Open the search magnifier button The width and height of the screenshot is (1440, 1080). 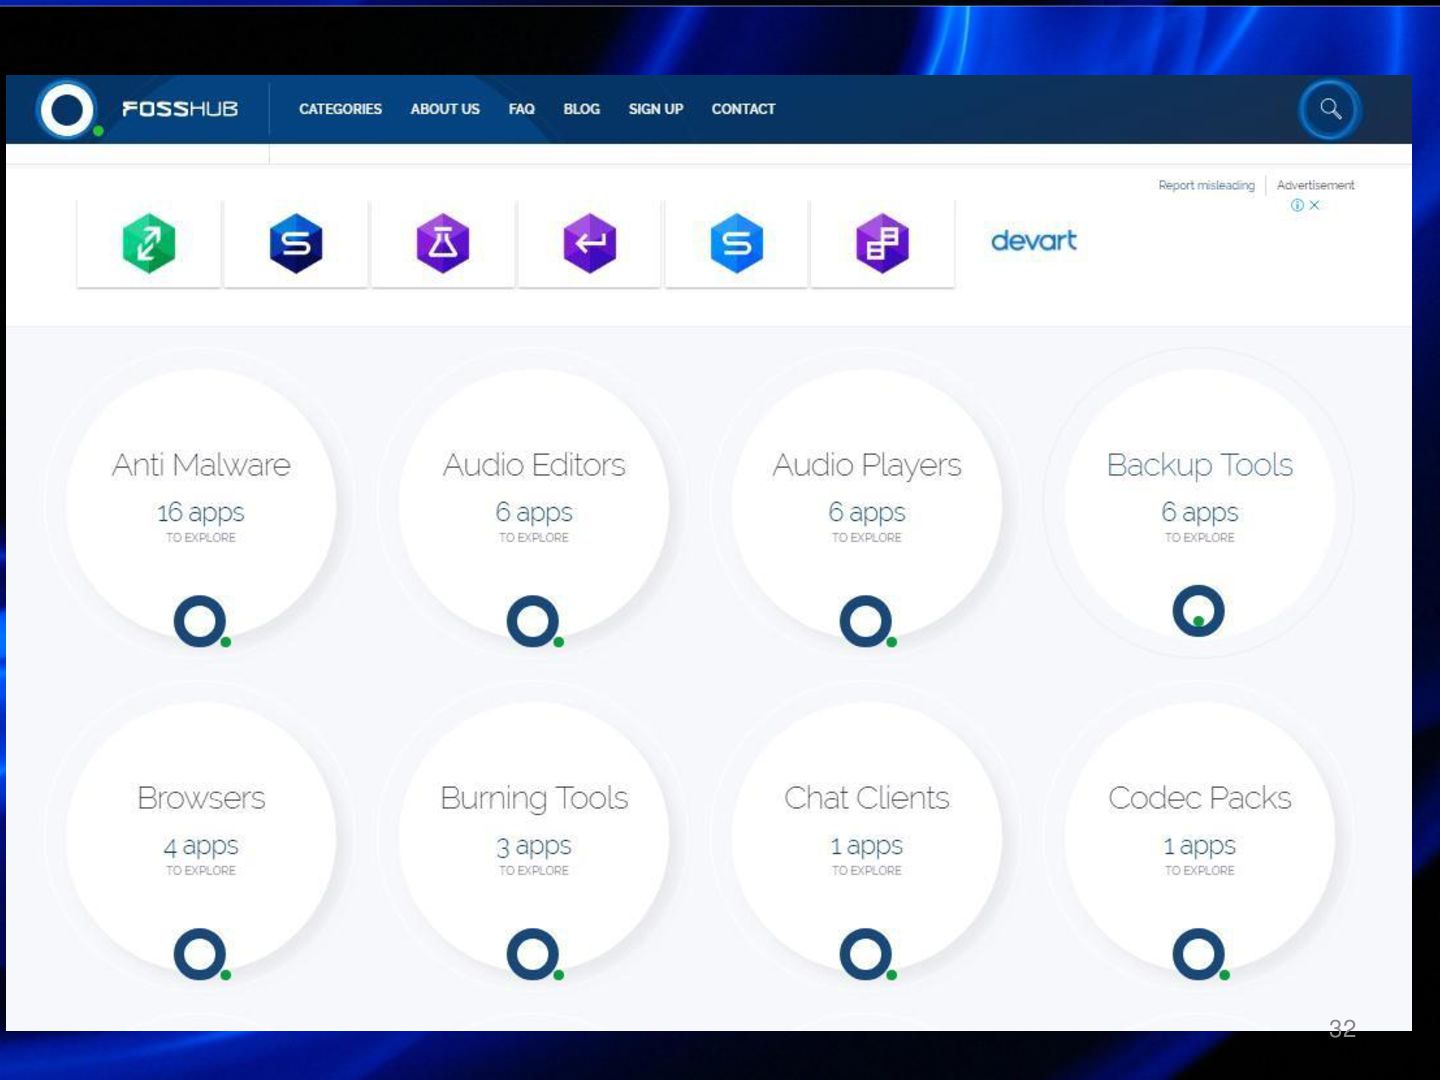pos(1330,109)
